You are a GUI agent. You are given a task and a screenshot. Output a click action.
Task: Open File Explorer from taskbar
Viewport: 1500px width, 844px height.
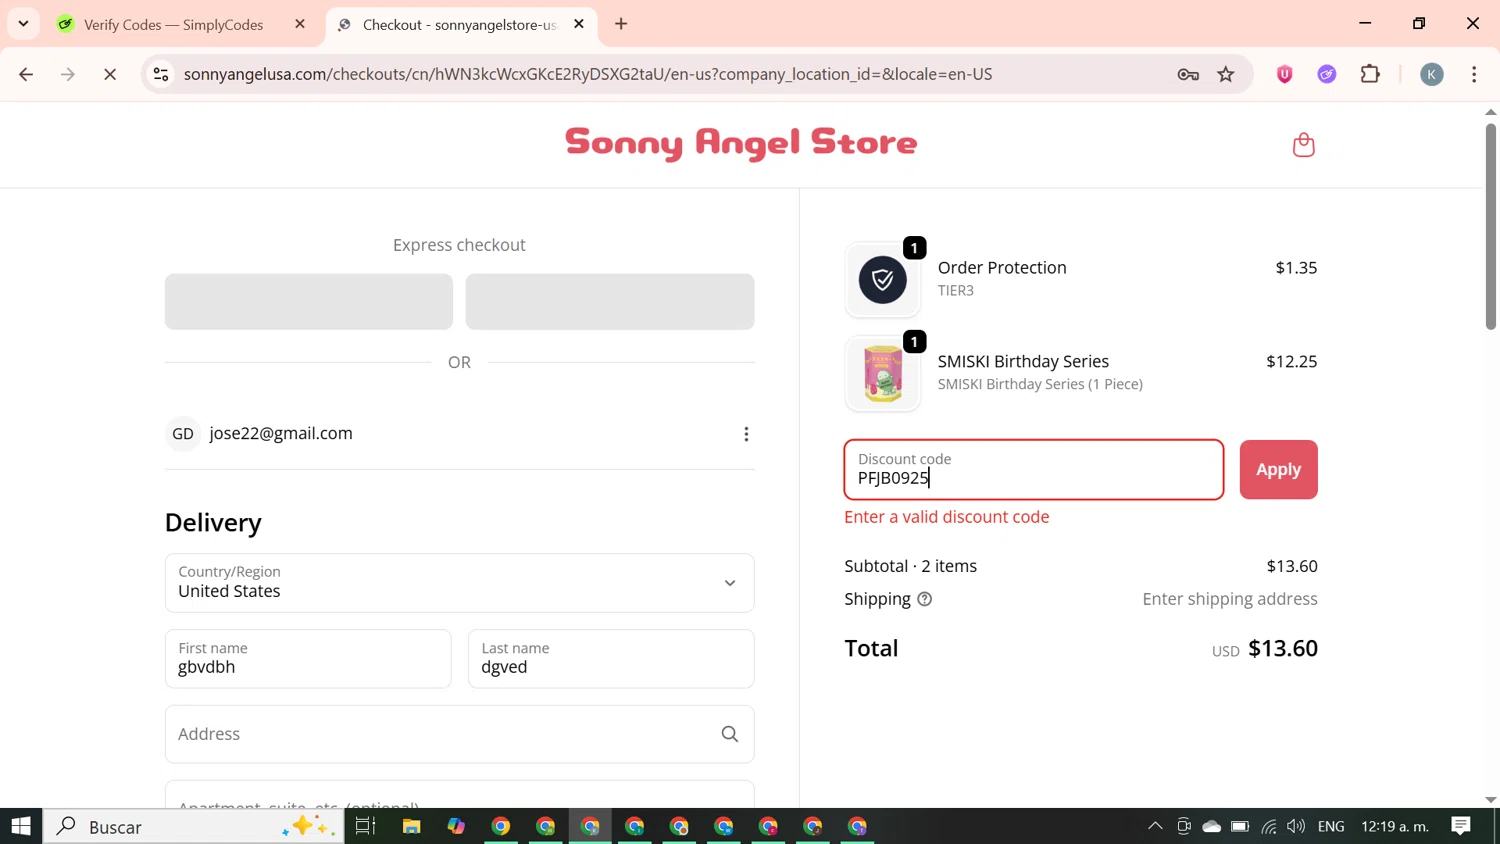coord(411,826)
